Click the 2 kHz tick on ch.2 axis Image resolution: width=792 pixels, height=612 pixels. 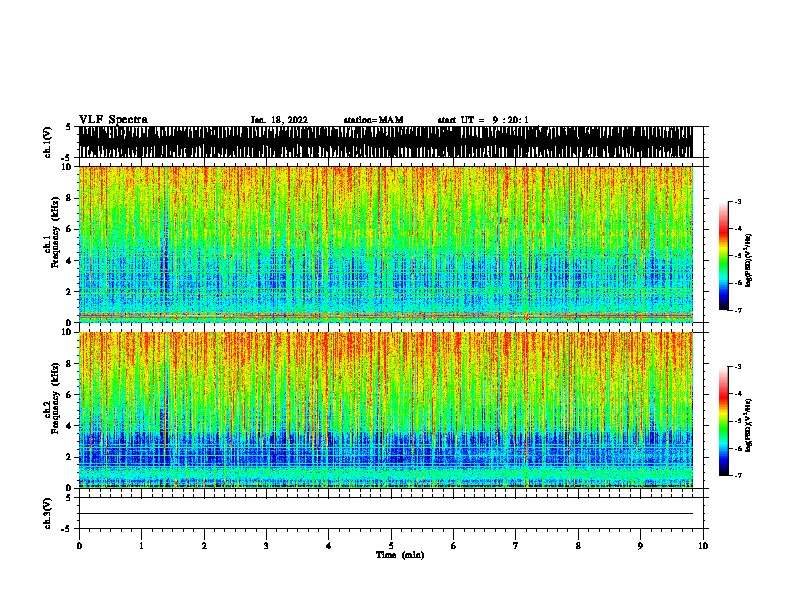coord(69,457)
